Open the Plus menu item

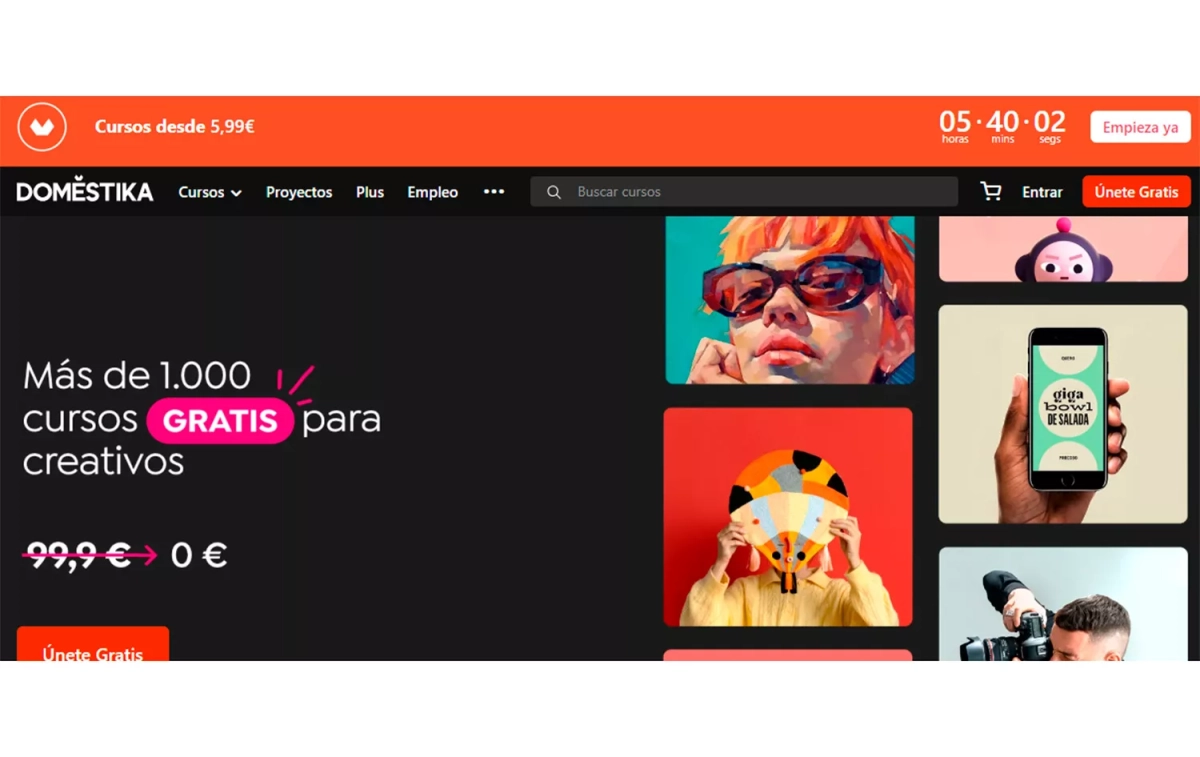370,192
